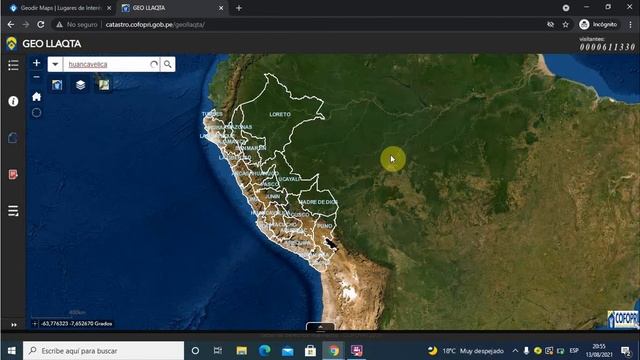
Task: Open the blue shield map widget icon
Action: [57, 85]
